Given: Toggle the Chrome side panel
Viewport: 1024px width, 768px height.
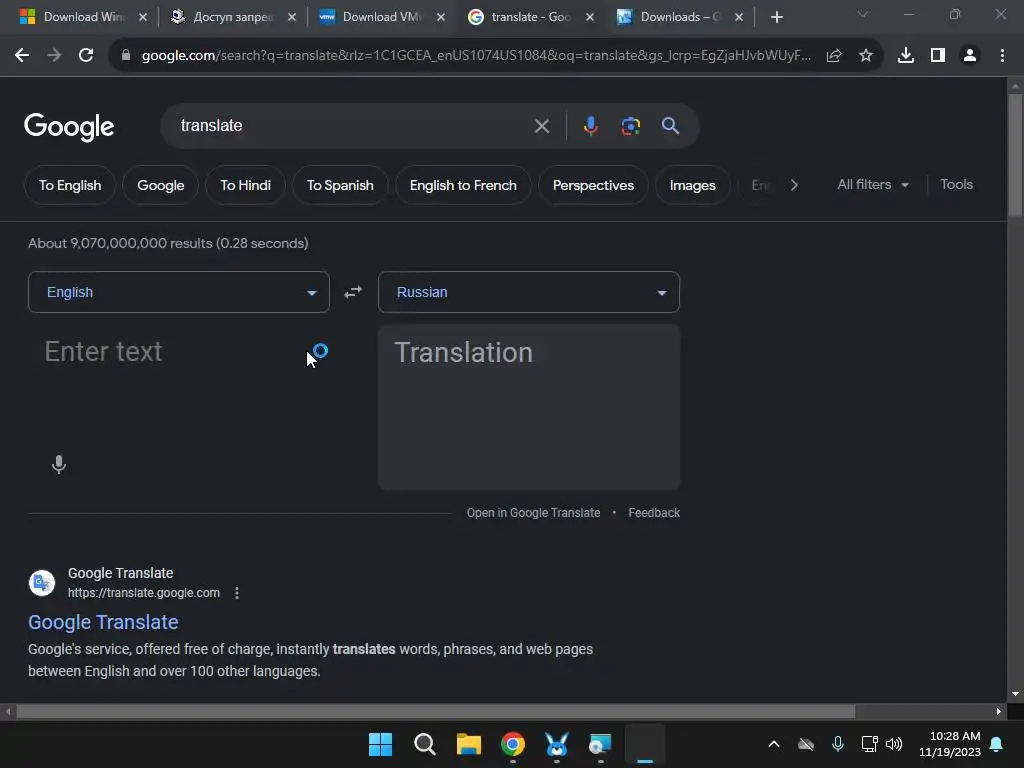Looking at the screenshot, I should click(x=938, y=56).
